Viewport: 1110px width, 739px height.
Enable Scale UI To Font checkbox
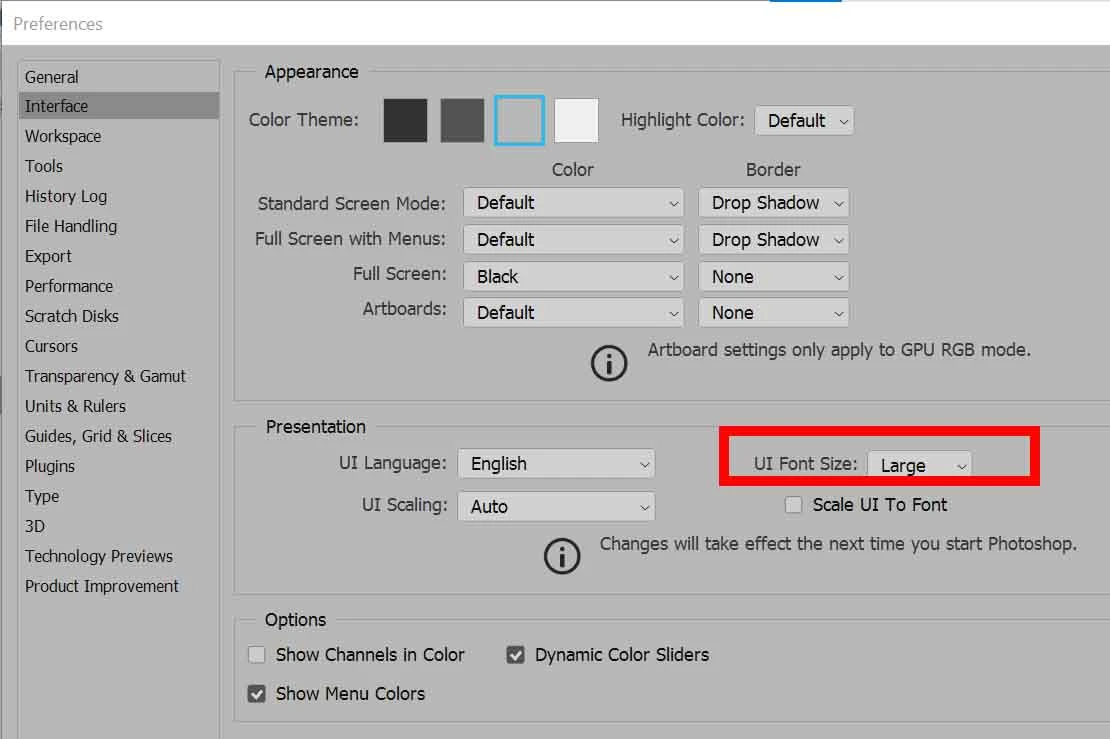click(794, 505)
